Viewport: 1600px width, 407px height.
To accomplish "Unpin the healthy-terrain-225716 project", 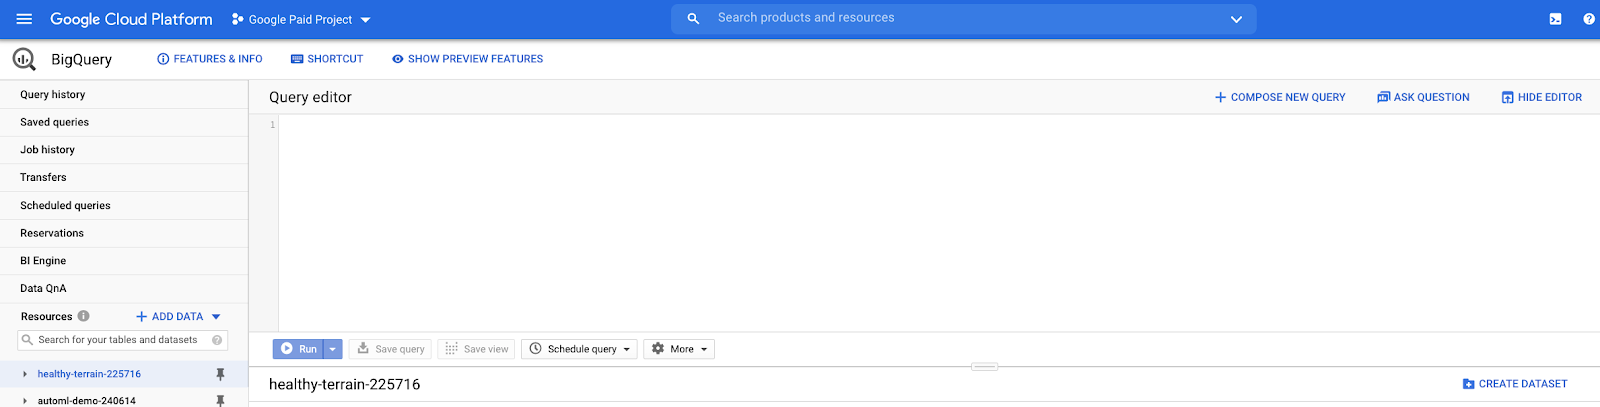I will coord(220,374).
